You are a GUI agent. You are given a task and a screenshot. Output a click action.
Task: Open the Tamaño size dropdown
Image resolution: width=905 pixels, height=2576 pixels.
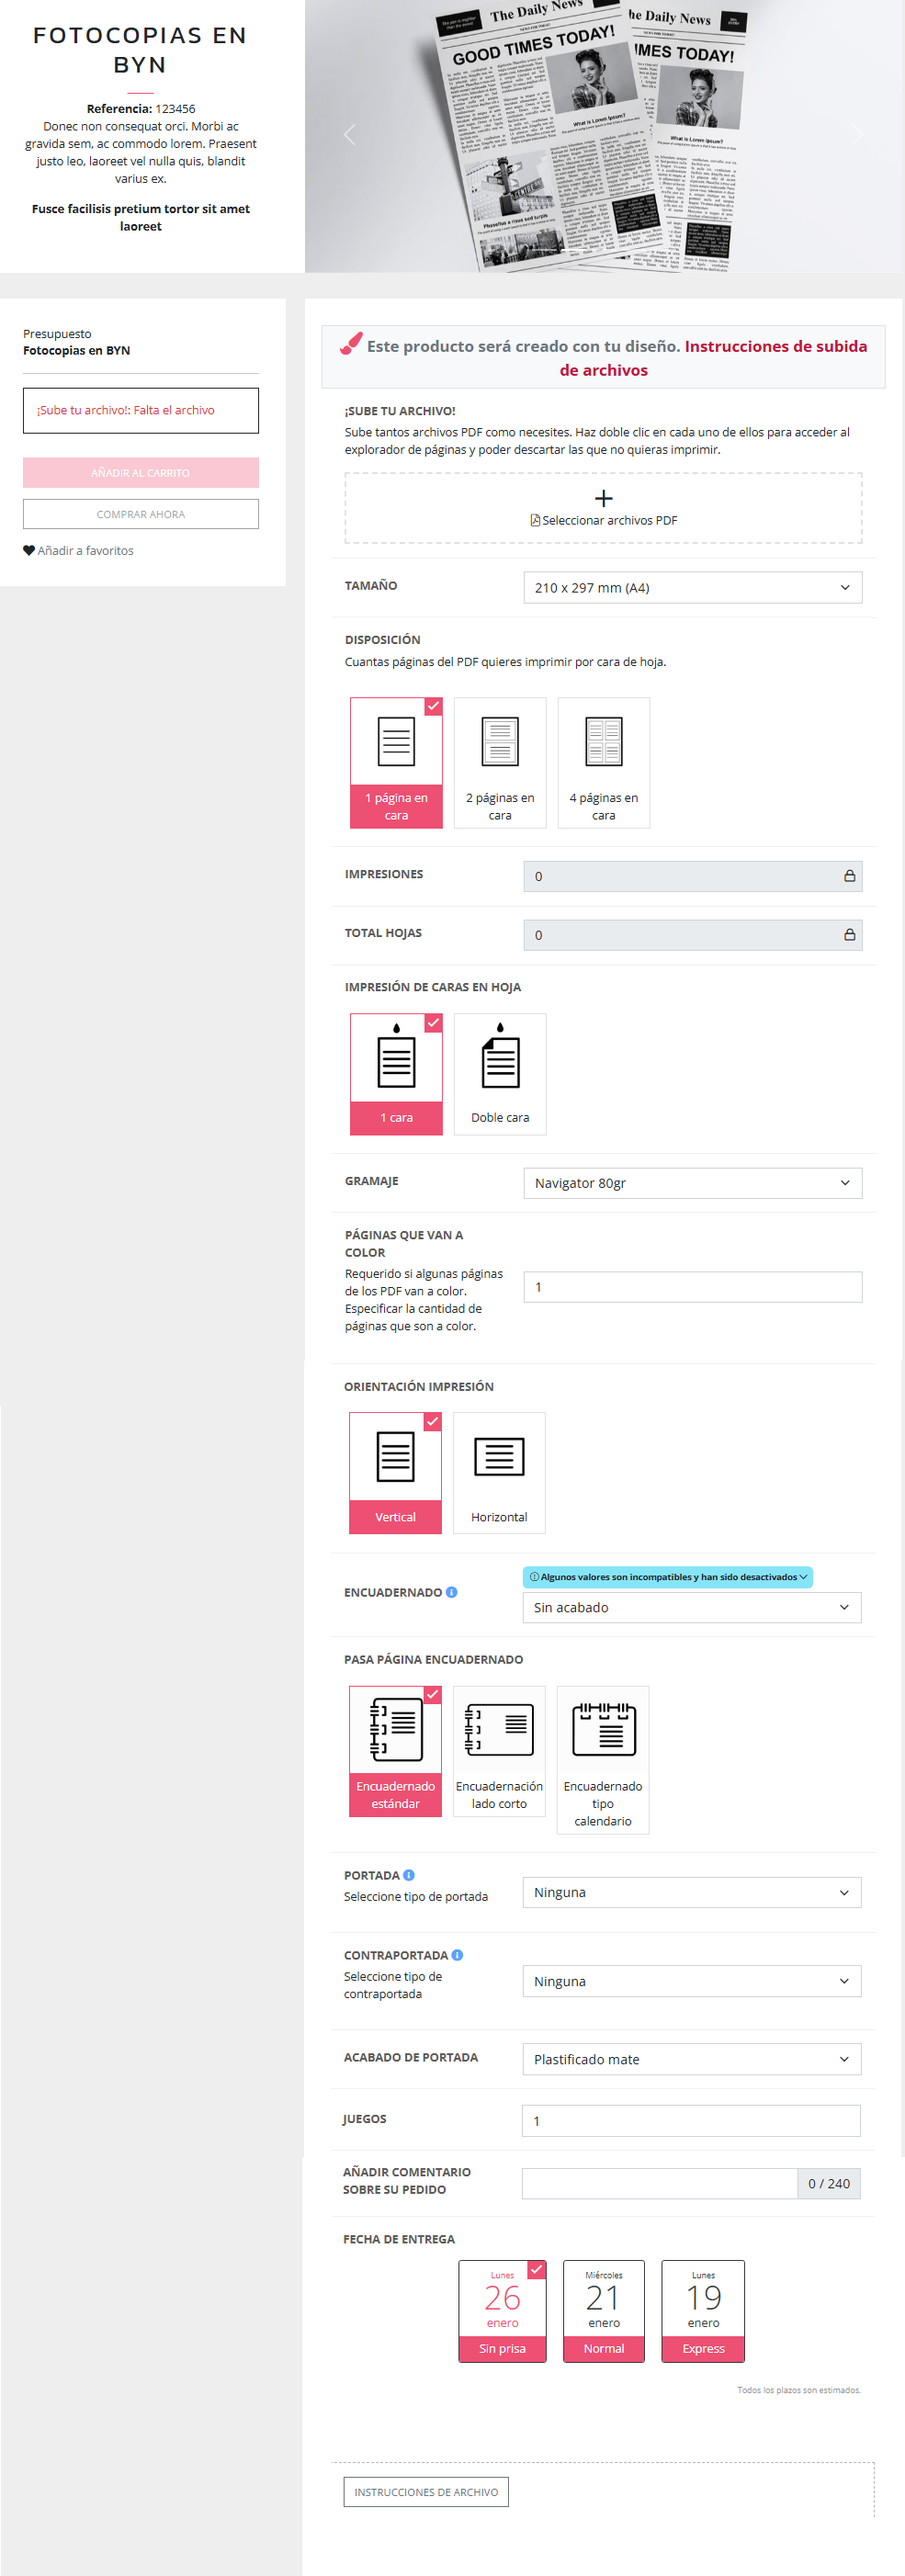click(692, 588)
